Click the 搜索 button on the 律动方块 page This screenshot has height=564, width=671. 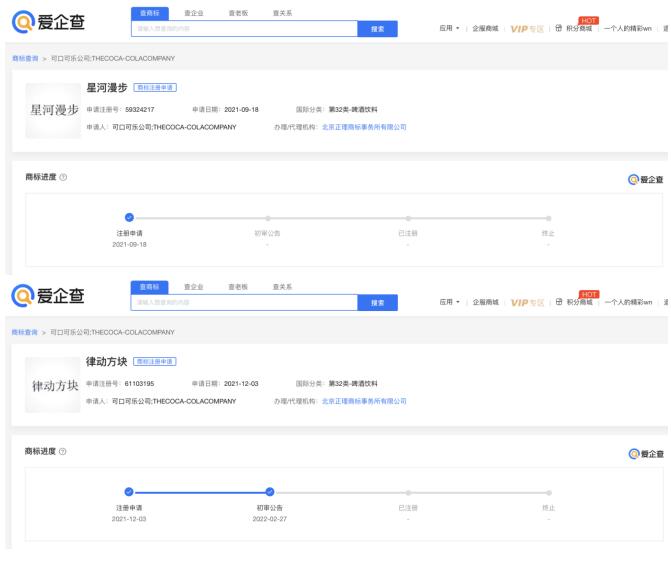(377, 303)
